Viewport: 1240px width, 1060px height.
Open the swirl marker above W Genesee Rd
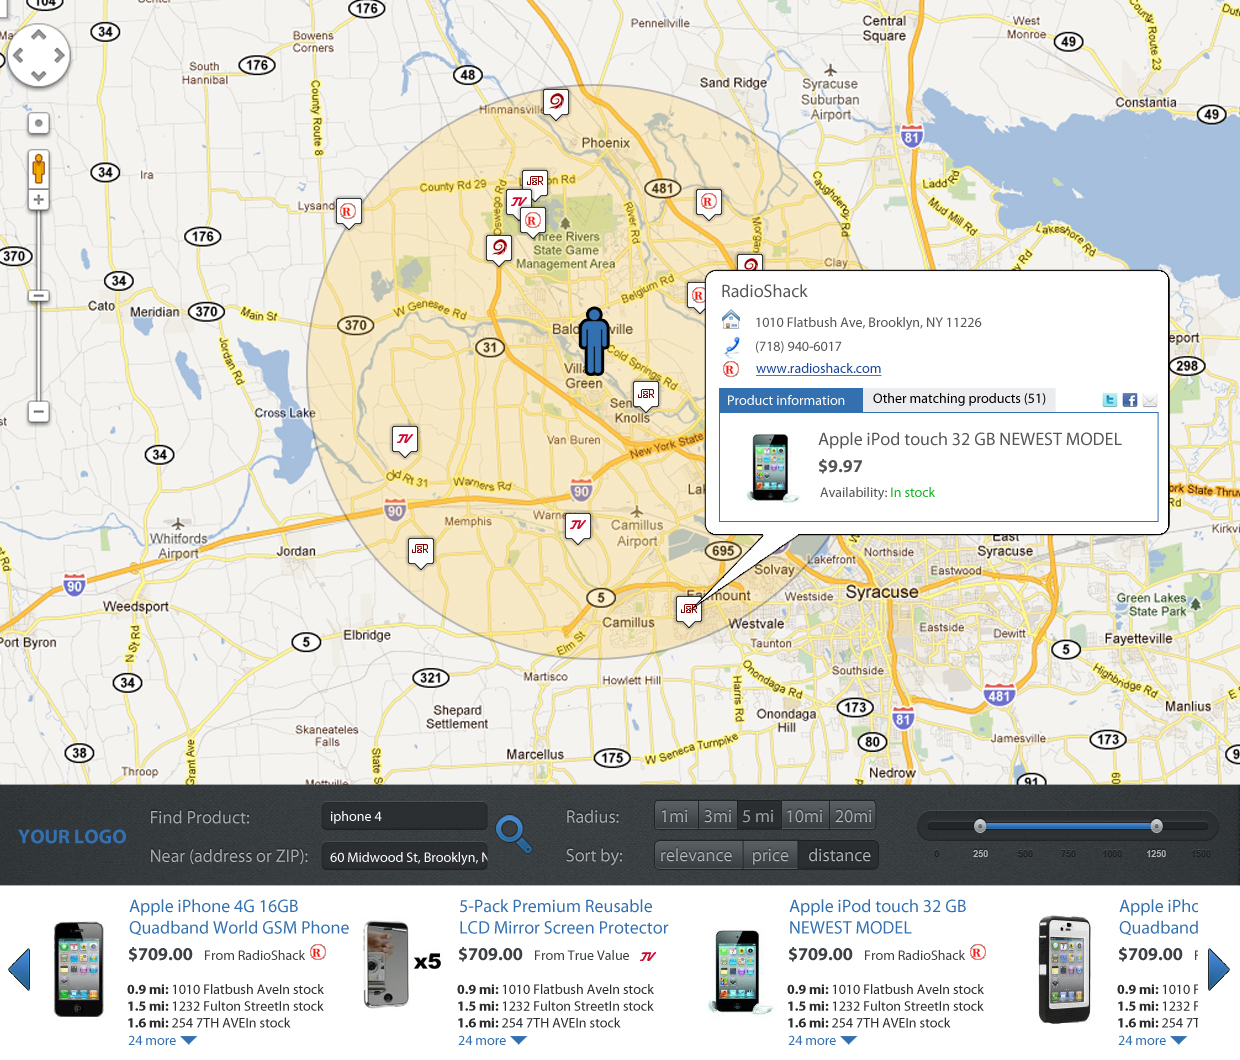click(x=499, y=248)
